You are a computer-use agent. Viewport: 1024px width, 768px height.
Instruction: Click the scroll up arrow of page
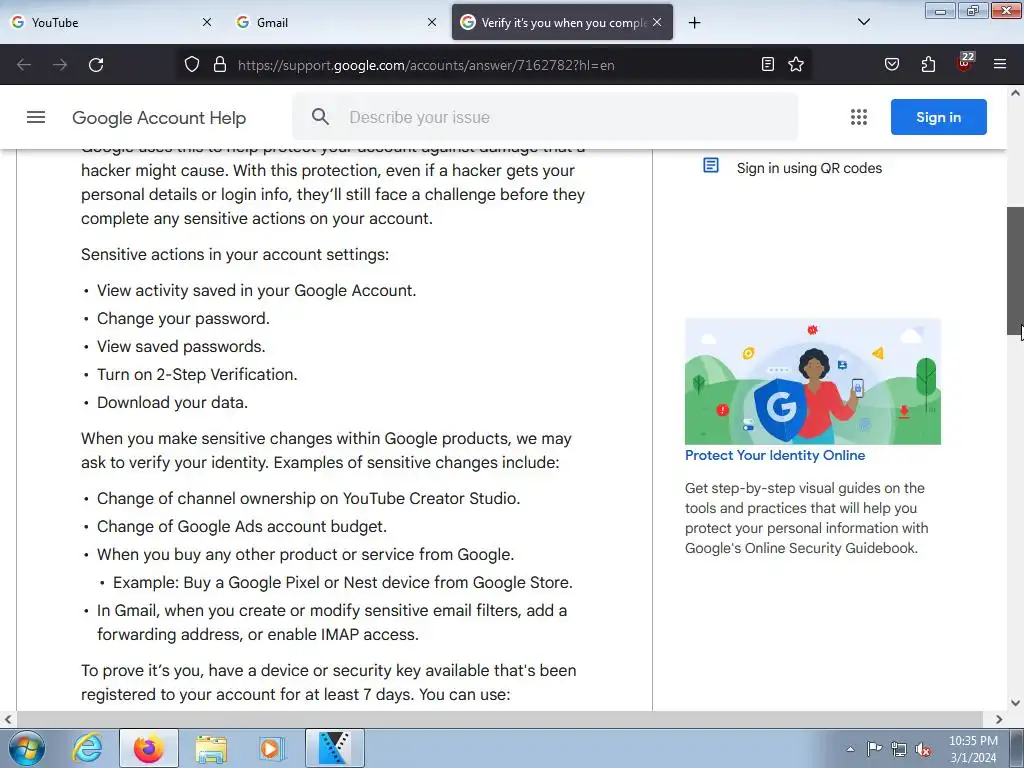1015,93
